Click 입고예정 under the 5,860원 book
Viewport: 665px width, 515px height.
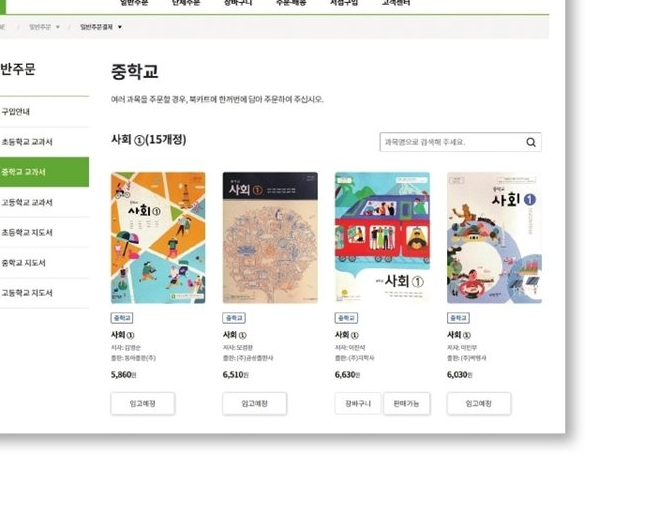tap(142, 403)
